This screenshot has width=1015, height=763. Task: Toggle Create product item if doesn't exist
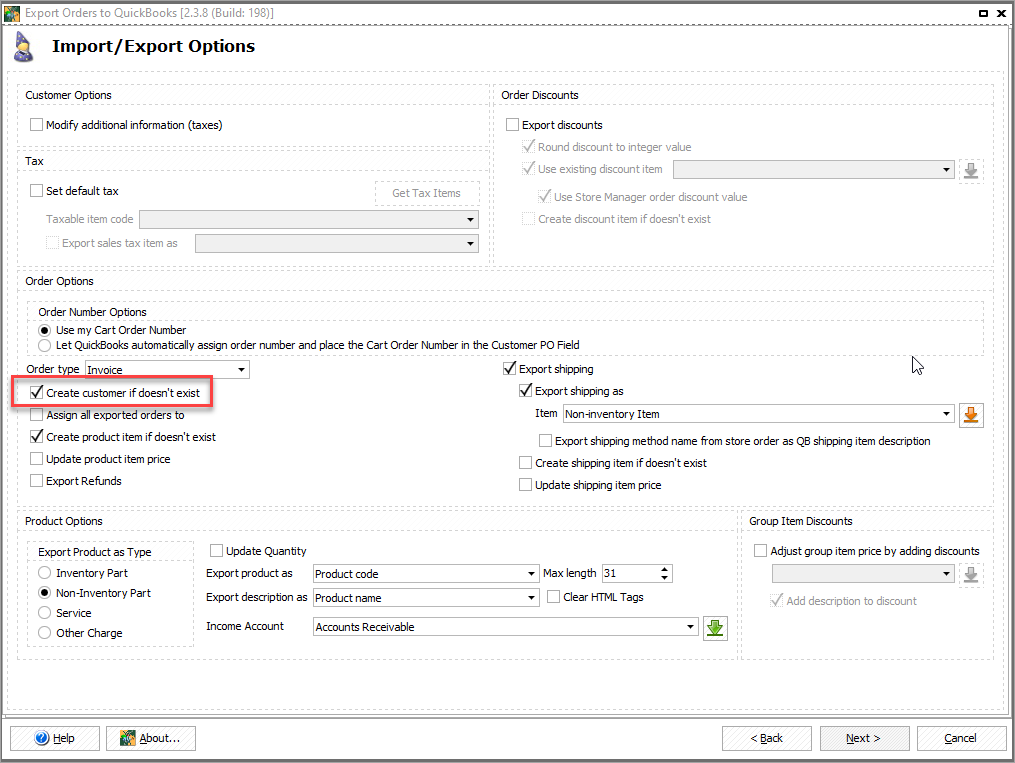pyautogui.click(x=37, y=436)
